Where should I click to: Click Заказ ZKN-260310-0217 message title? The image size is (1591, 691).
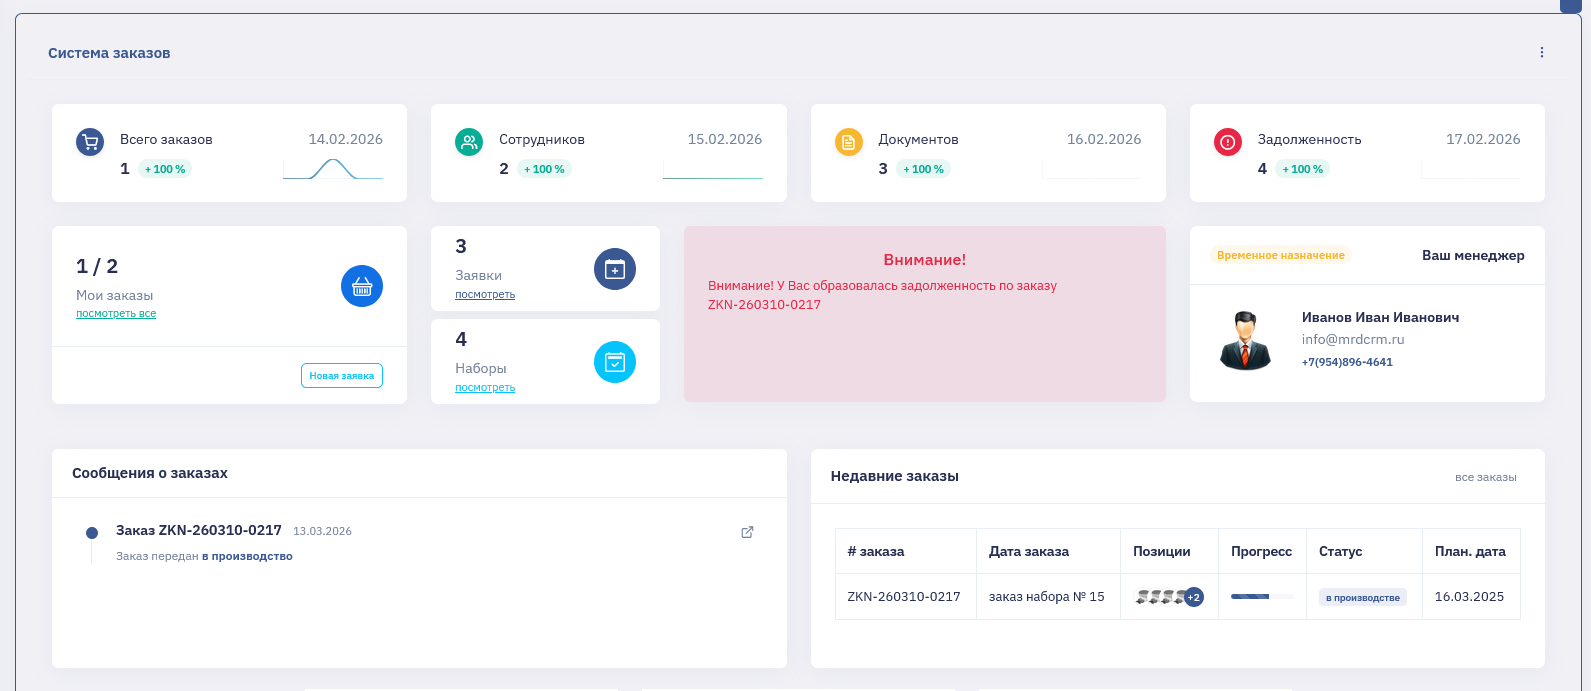(199, 530)
